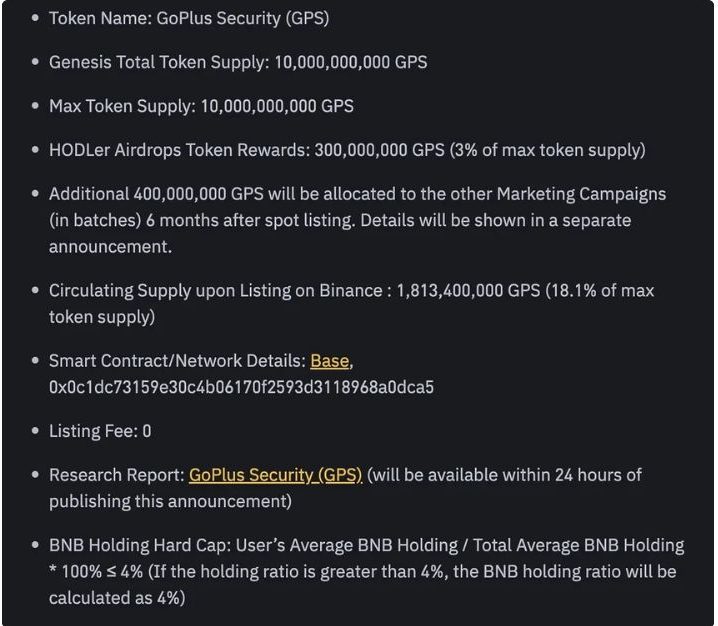
Task: Click the Max Token Supply line
Action: tap(201, 106)
